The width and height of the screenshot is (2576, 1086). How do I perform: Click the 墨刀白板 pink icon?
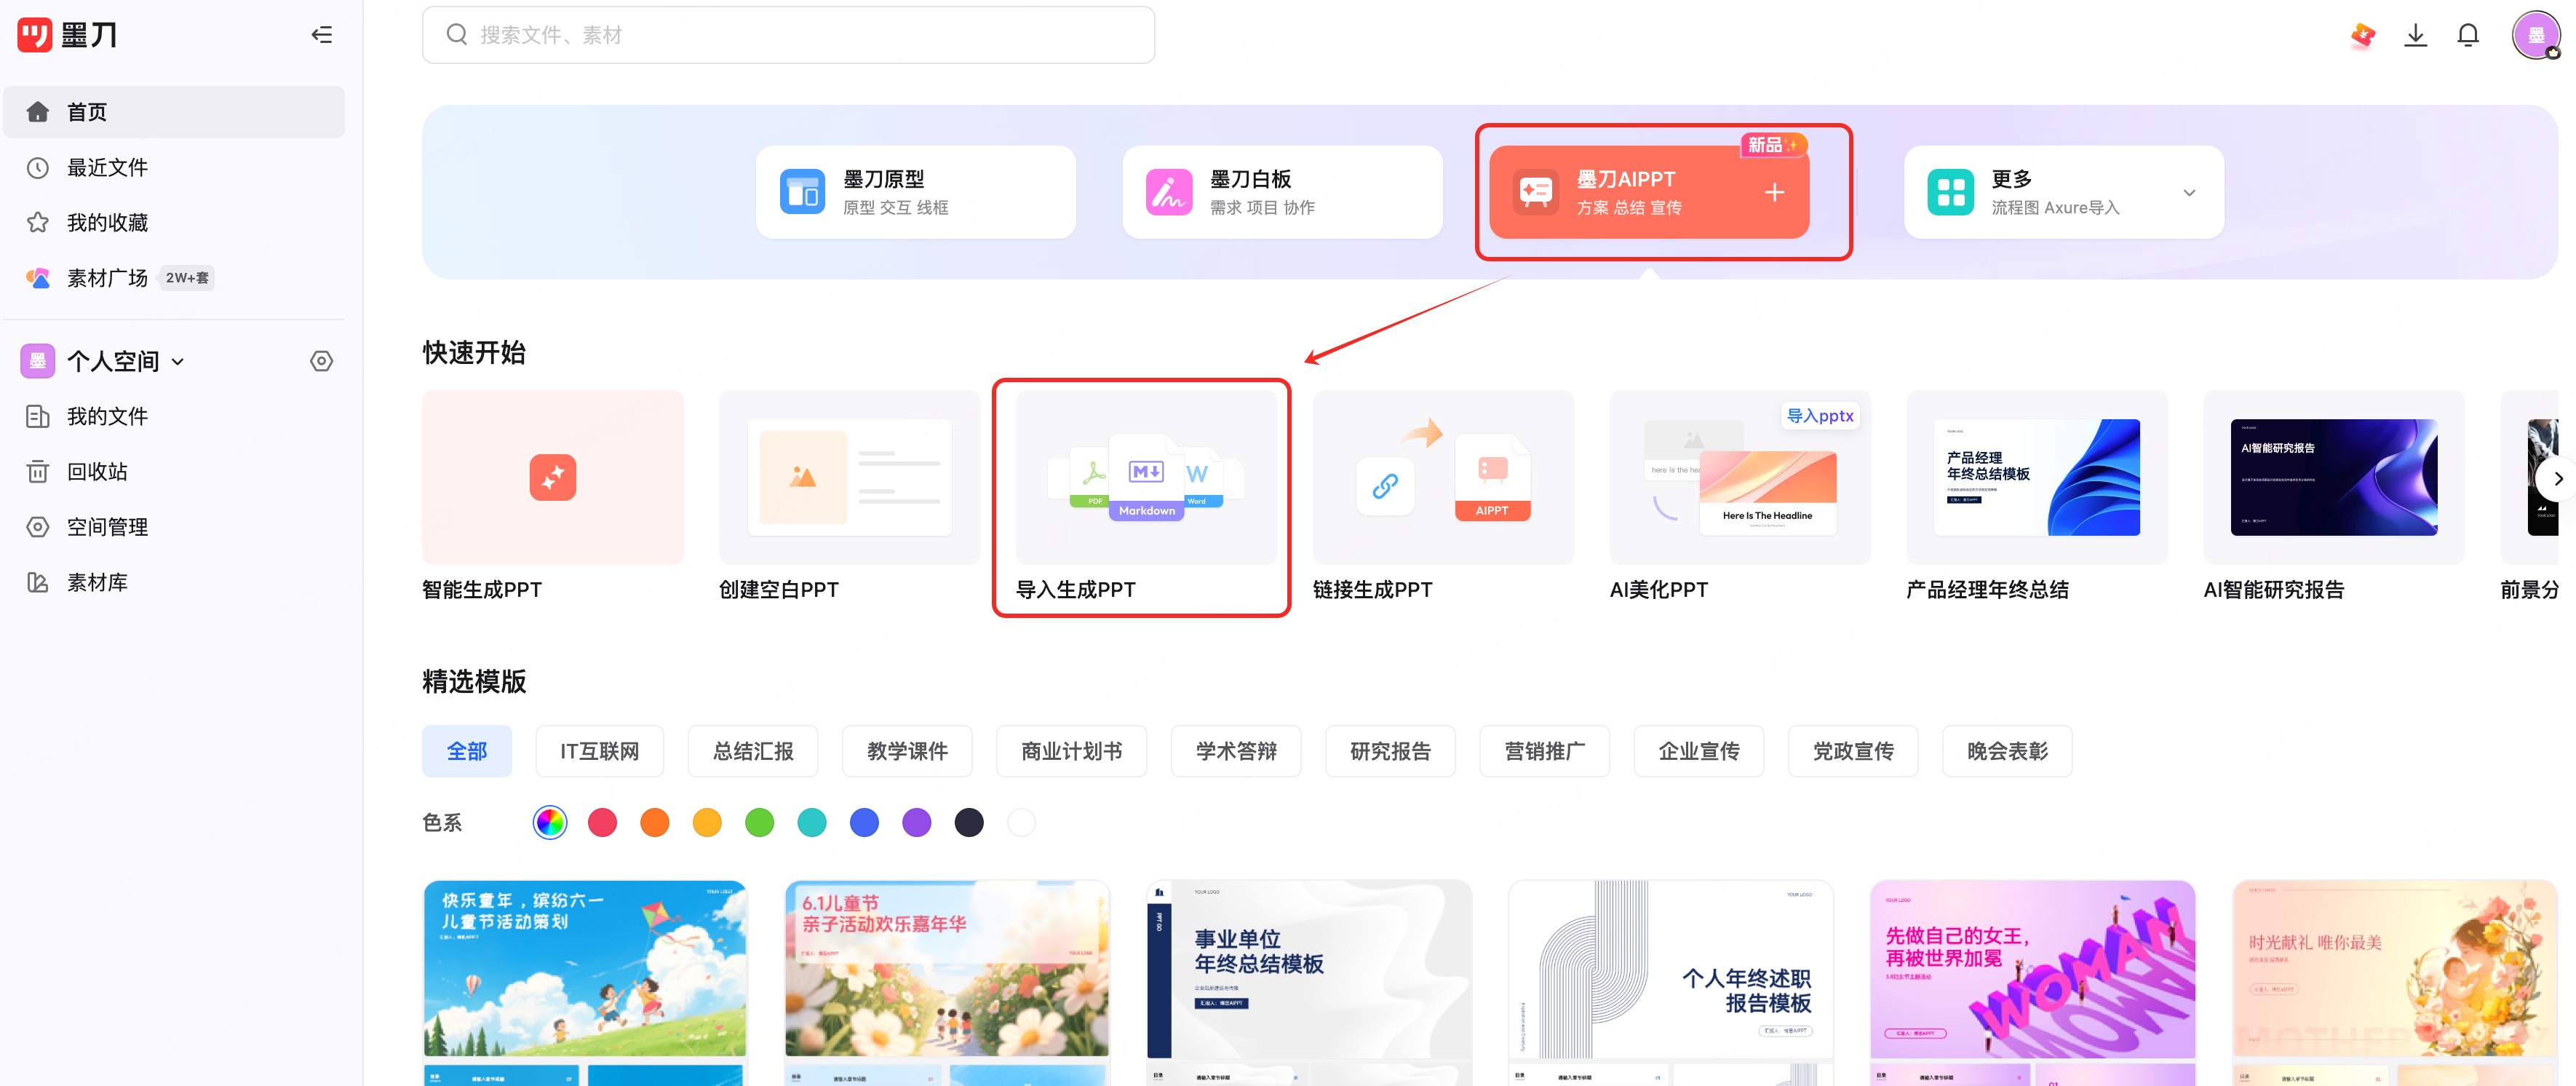click(x=1169, y=192)
